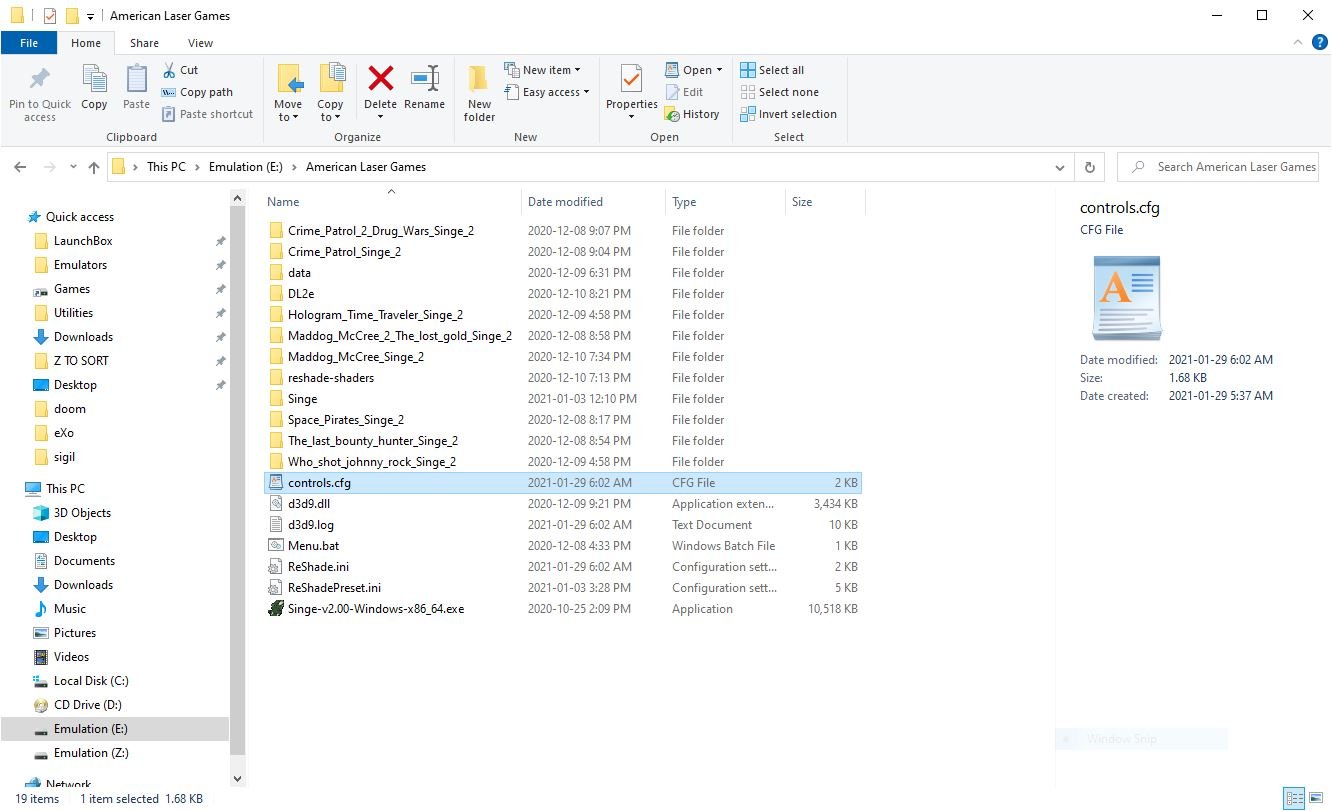Create a New folder
This screenshot has height=811, width=1332.
coord(479,94)
